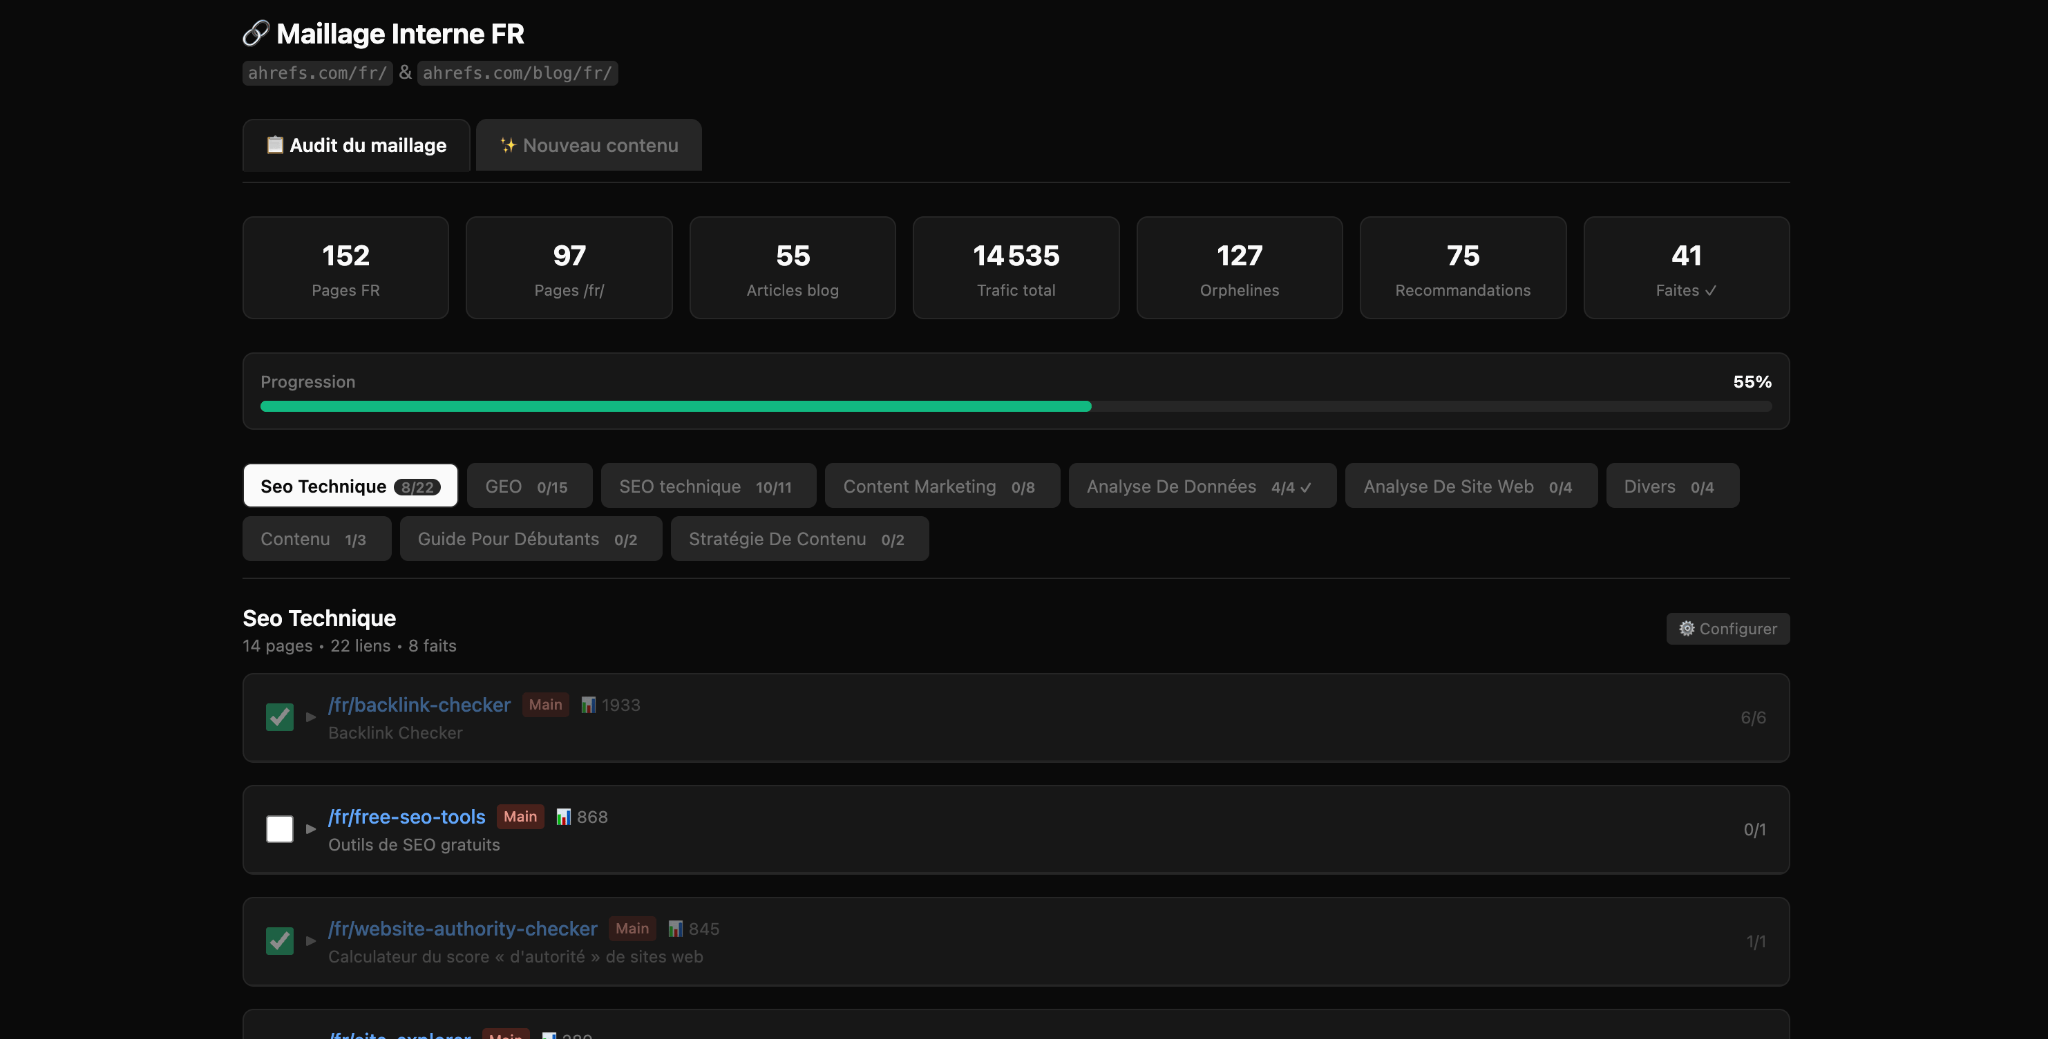Expand the /fr/backlink-checker row
2048x1039 pixels.
[311, 717]
